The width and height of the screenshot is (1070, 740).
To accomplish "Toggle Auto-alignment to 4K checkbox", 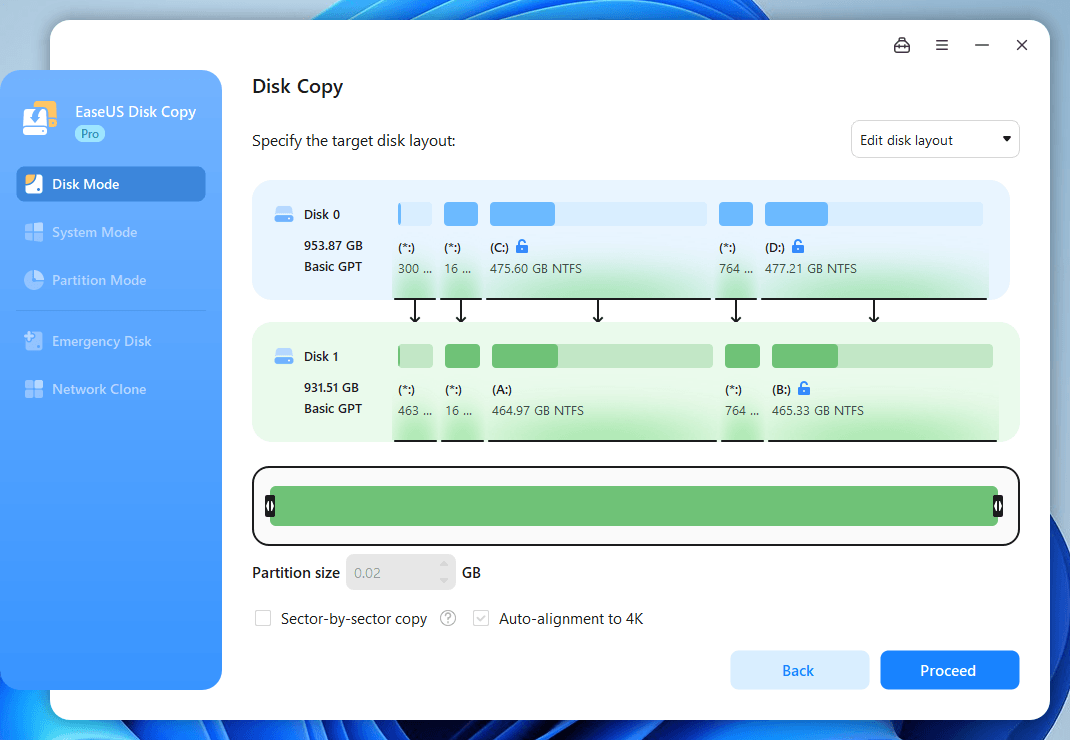I will coord(481,618).
